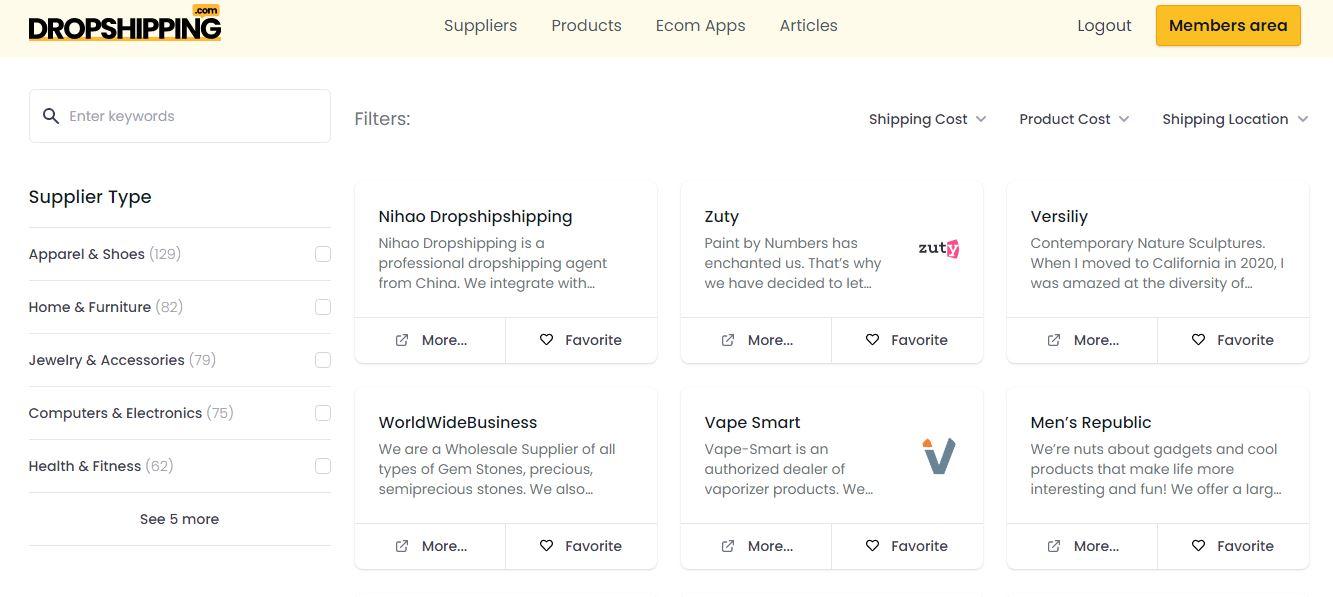
Task: Open the Shipping Cost dropdown
Action: 927,119
